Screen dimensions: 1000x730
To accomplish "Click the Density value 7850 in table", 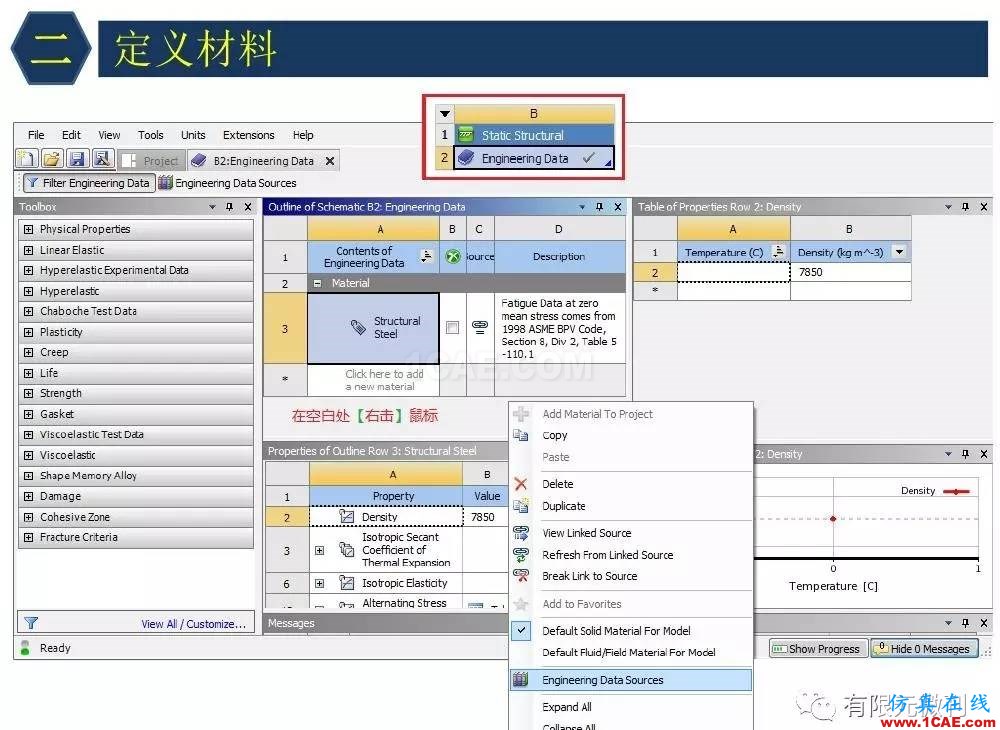I will click(x=850, y=272).
